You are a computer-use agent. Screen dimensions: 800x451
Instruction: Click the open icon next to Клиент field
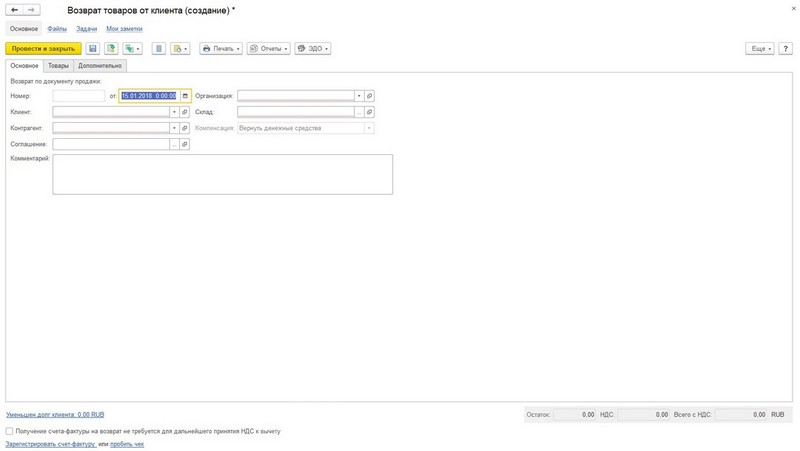pyautogui.click(x=185, y=112)
